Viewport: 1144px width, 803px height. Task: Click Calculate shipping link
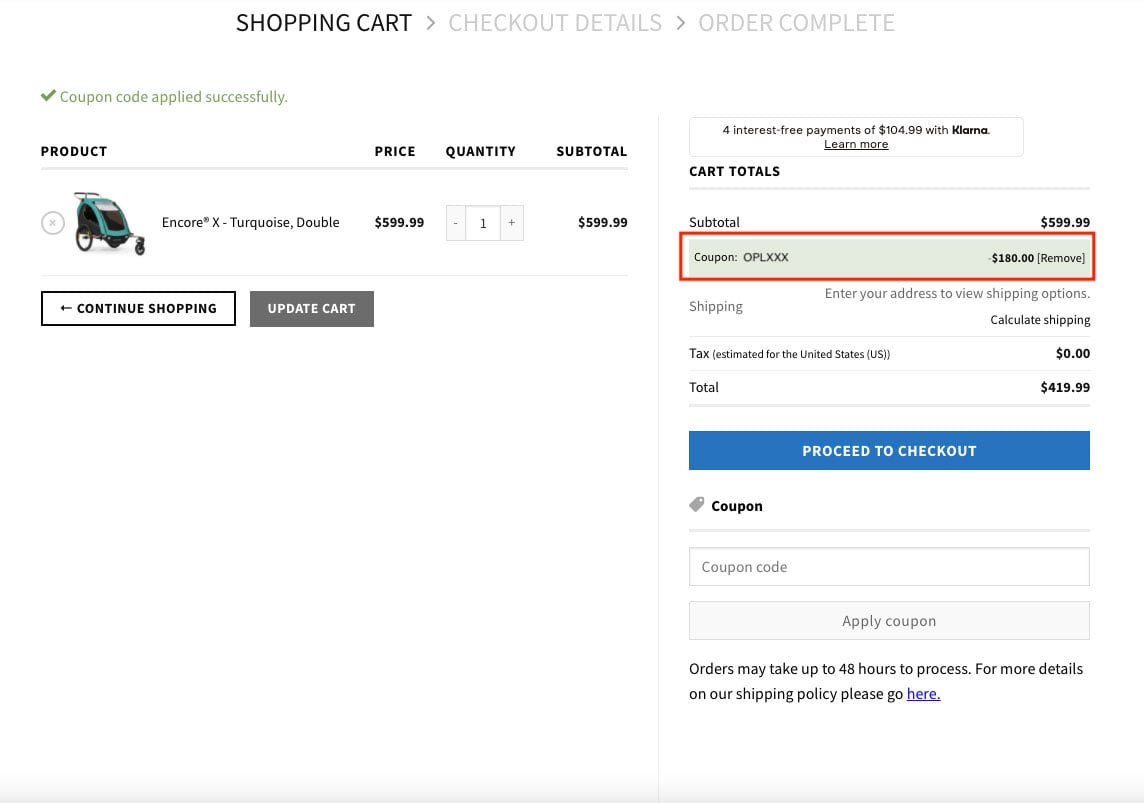tap(1040, 319)
